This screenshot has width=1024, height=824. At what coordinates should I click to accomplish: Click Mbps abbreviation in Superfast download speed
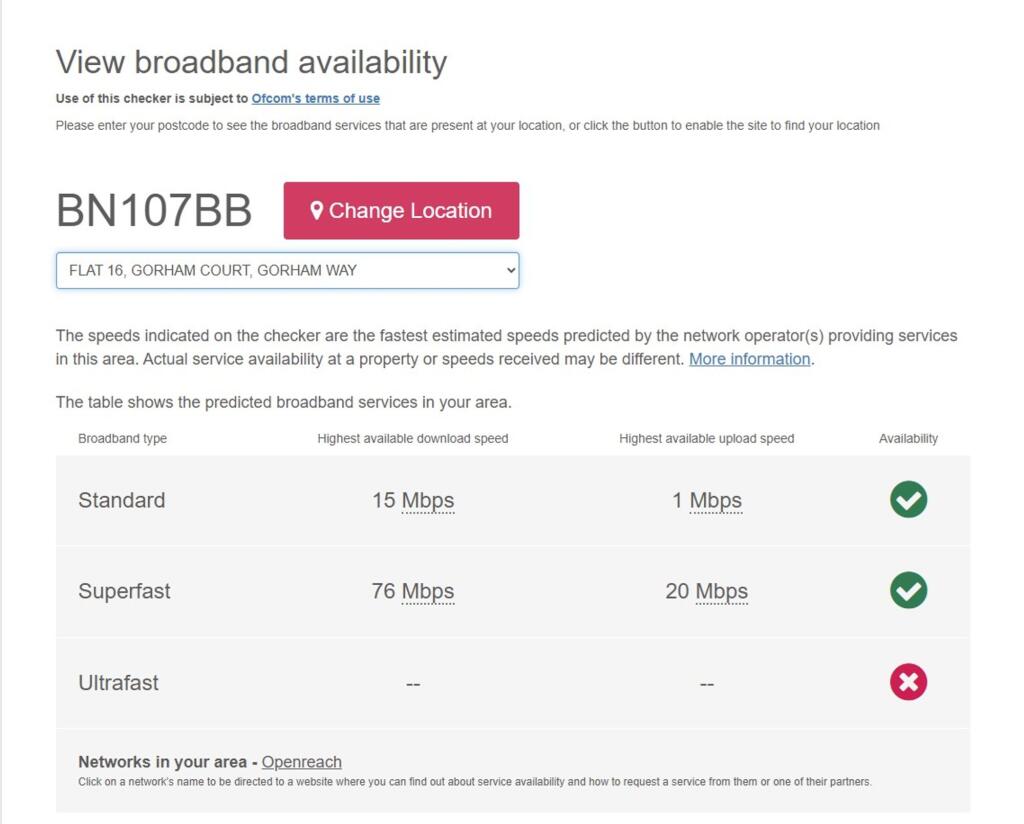pyautogui.click(x=428, y=591)
